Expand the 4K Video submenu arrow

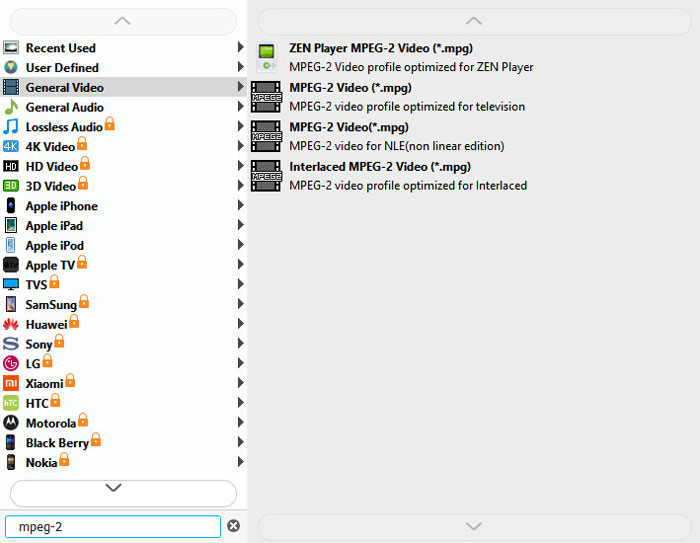pos(240,146)
